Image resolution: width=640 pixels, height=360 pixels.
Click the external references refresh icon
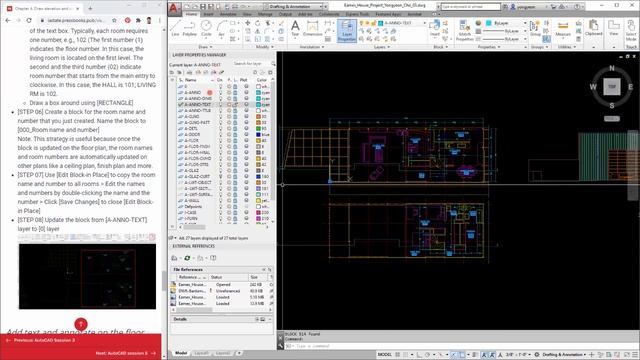[x=187, y=258]
